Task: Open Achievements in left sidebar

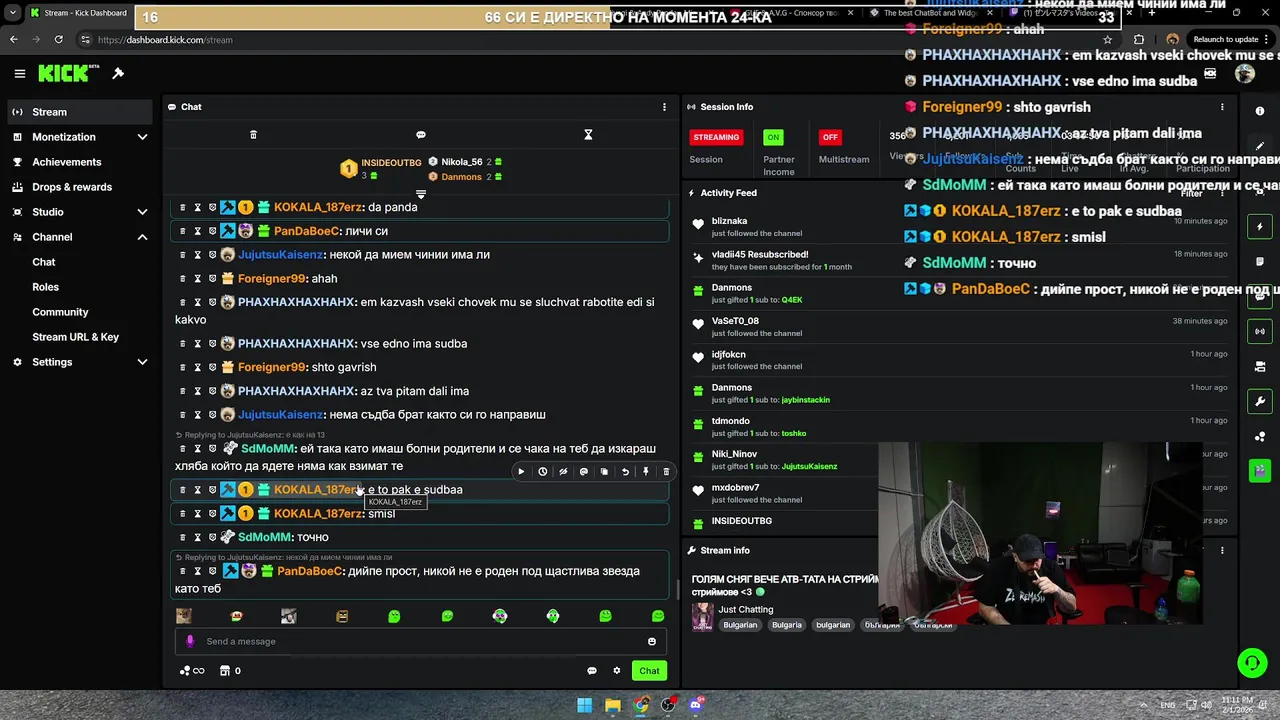Action: (x=80, y=162)
